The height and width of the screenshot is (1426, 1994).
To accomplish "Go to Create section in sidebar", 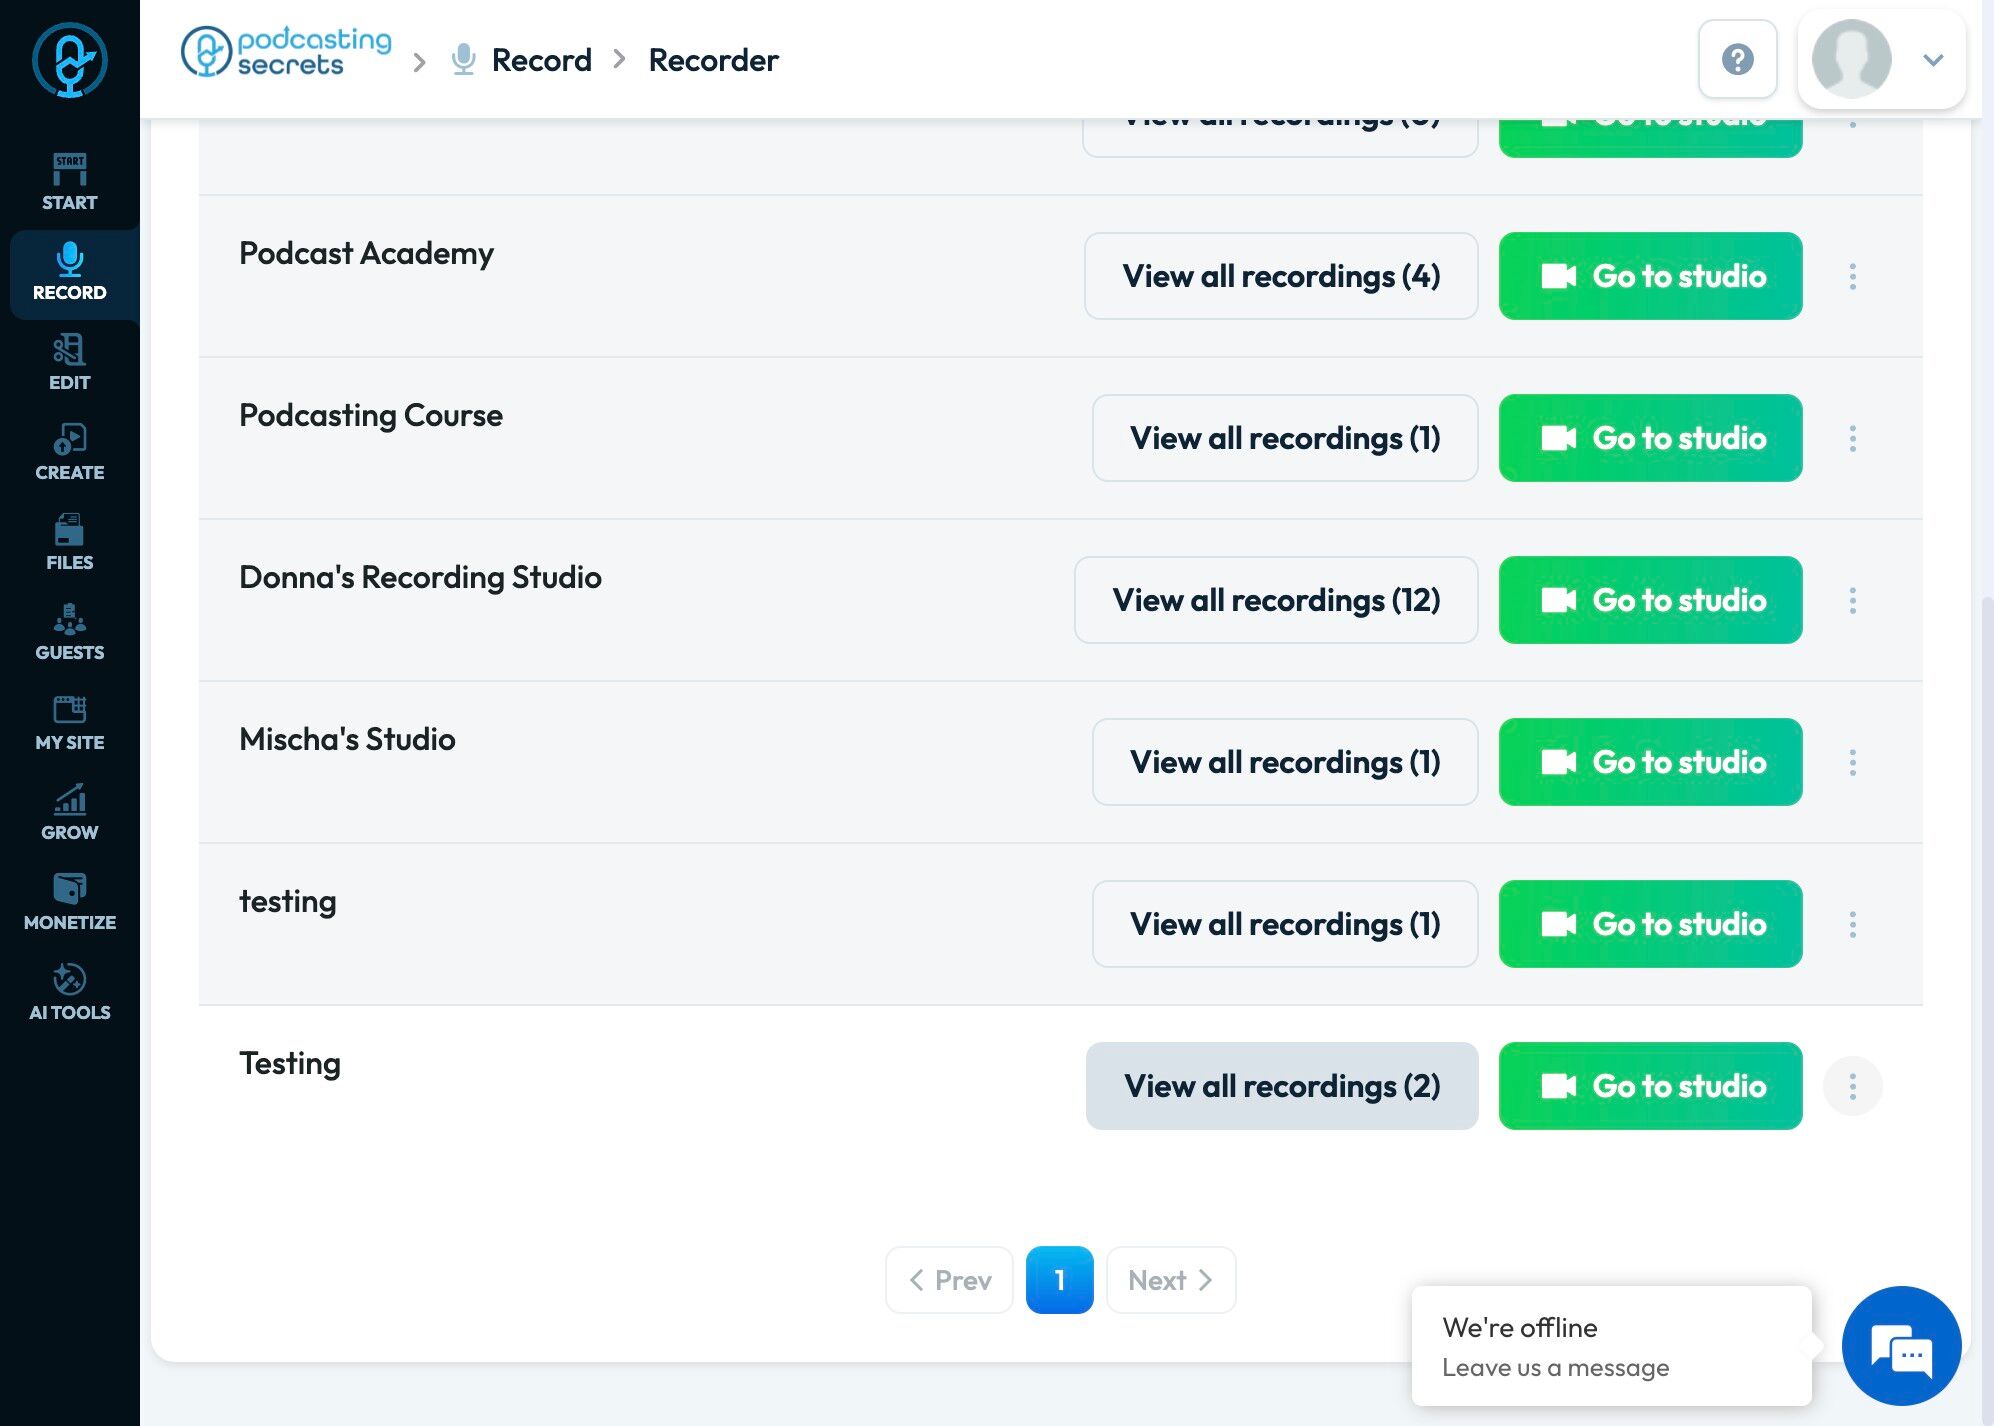I will (69, 451).
